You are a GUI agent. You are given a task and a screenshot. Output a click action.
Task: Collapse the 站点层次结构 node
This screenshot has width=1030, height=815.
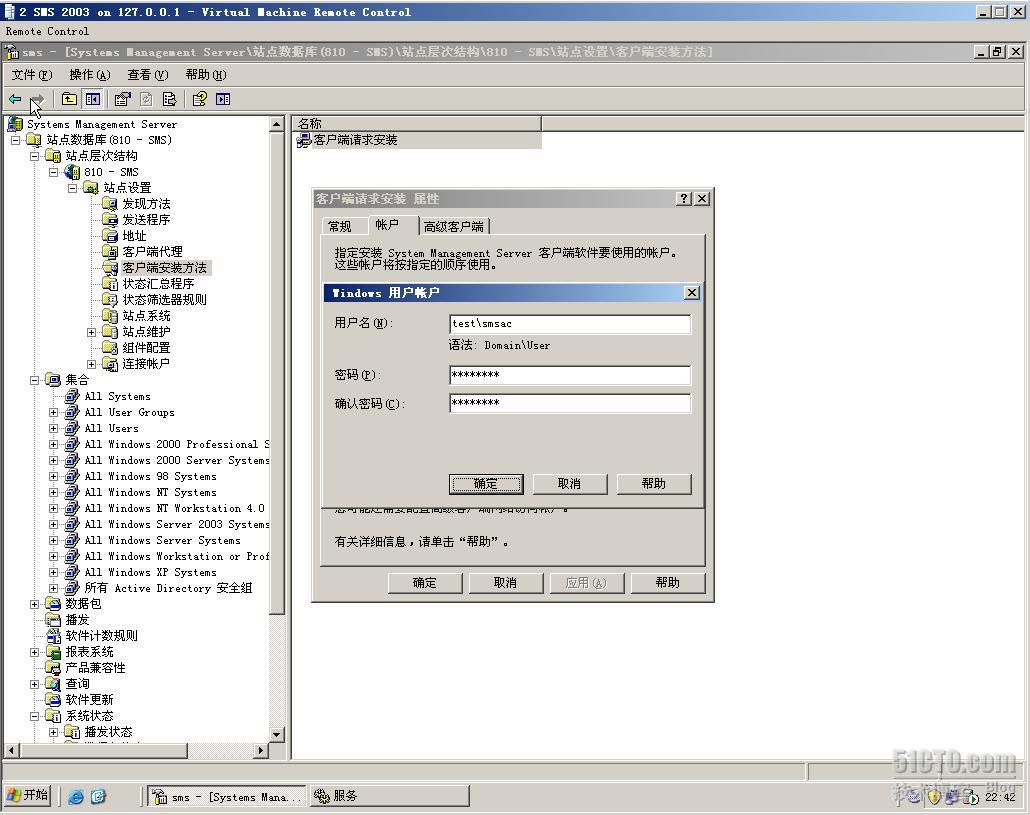pyautogui.click(x=34, y=156)
